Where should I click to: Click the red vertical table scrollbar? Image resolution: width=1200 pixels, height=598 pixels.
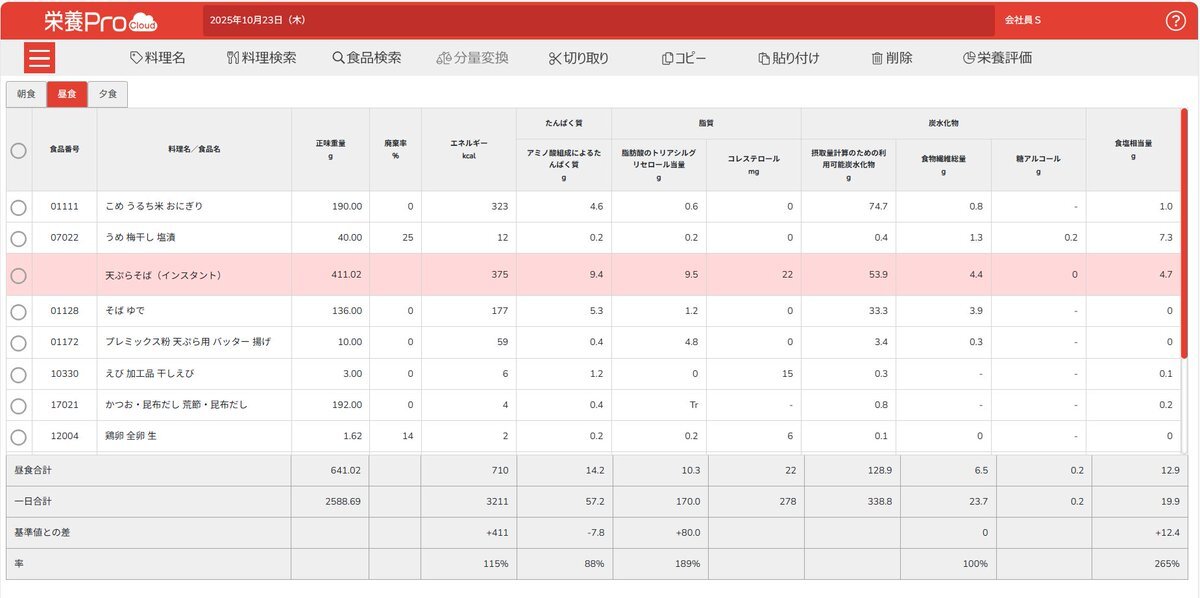click(x=1185, y=232)
